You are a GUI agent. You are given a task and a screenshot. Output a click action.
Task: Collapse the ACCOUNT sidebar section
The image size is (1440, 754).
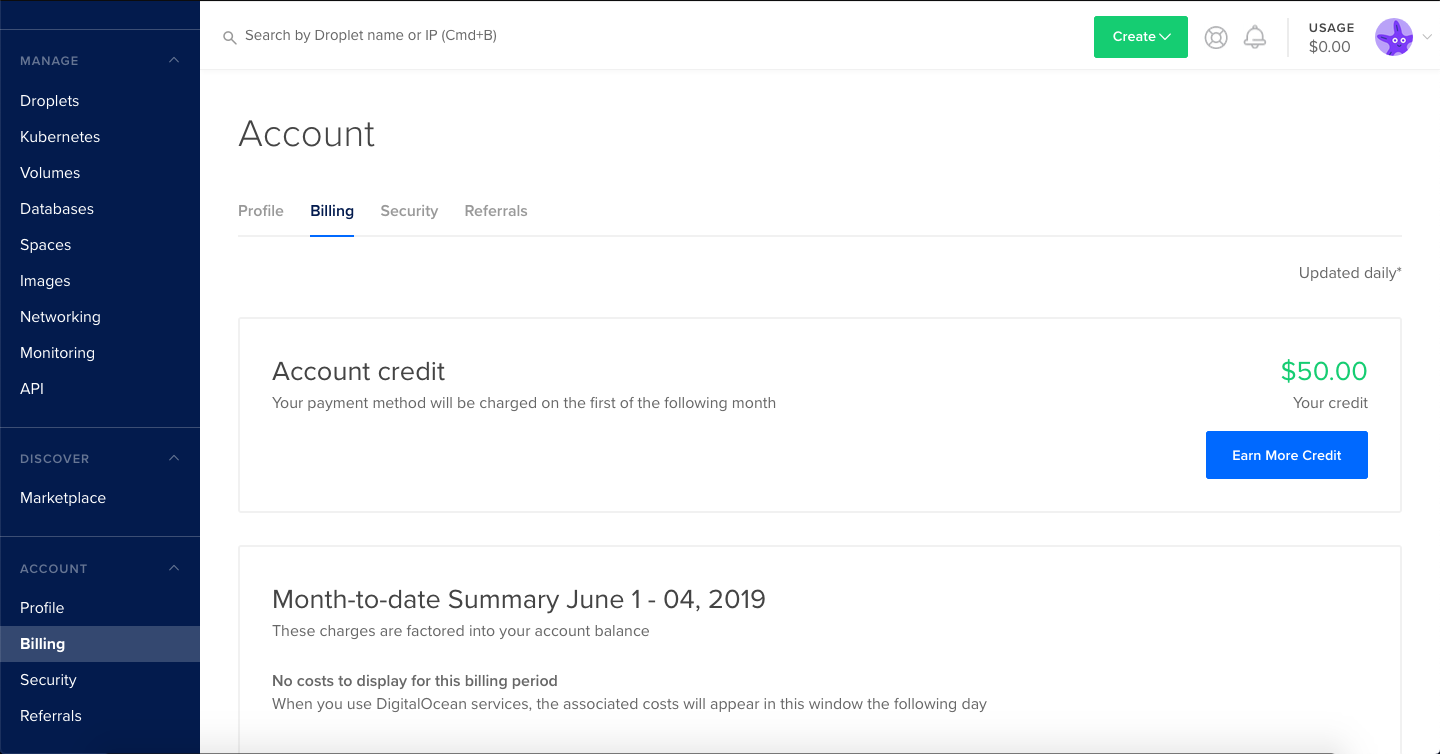[x=174, y=568]
